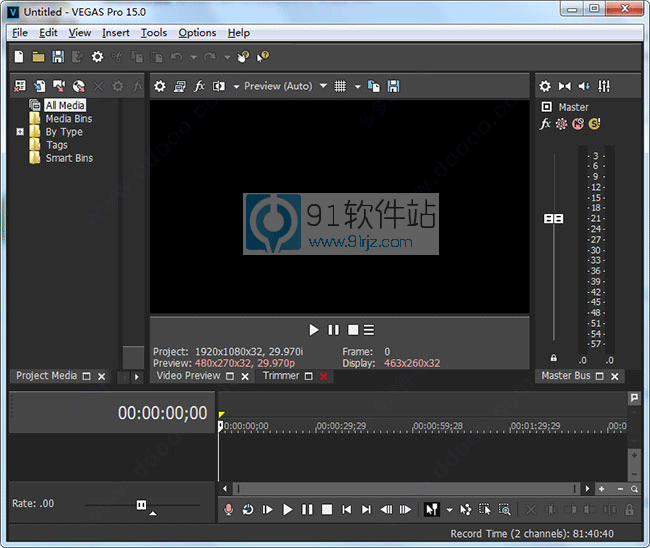The width and height of the screenshot is (650, 548).
Task: Select Media Bins in the tree
Action: pyautogui.click(x=68, y=118)
